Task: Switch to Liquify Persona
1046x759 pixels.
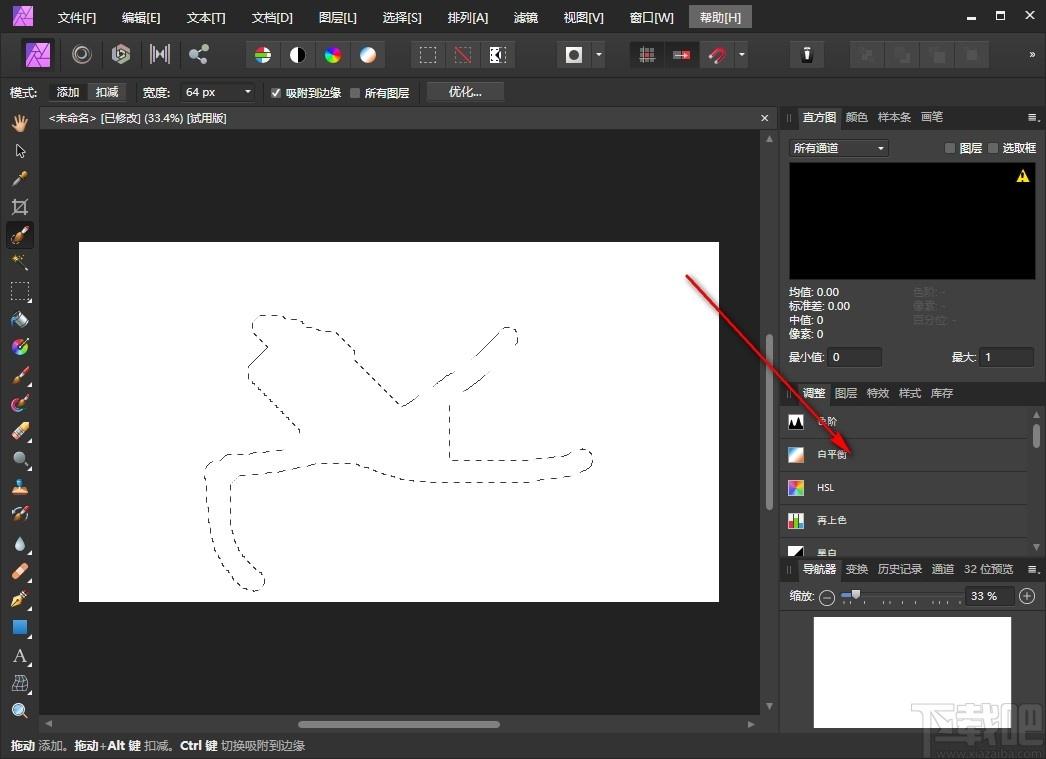Action: pyautogui.click(x=82, y=54)
